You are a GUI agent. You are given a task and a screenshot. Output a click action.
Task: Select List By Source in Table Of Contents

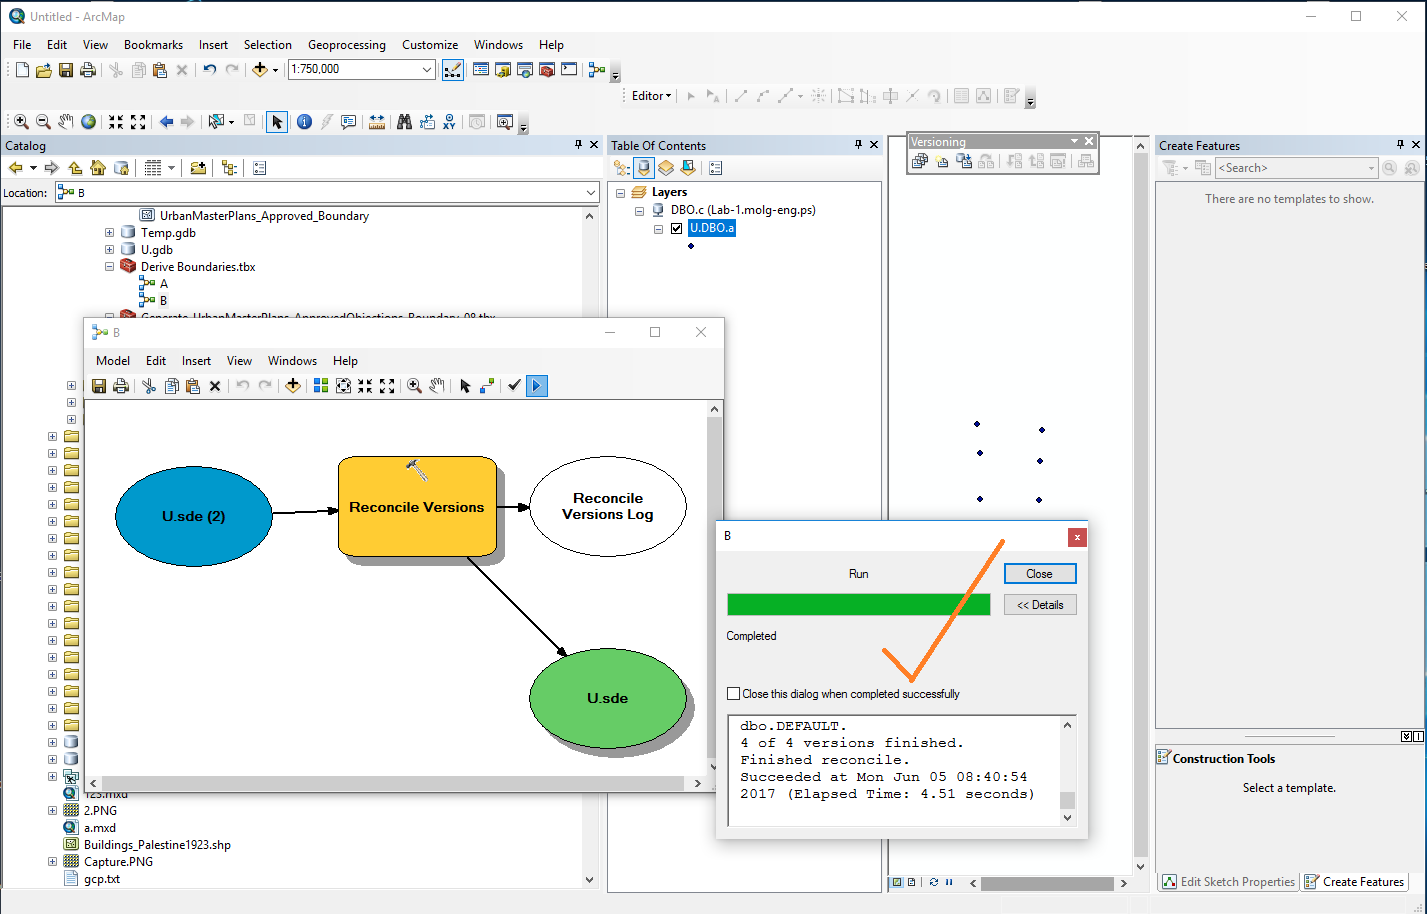coord(644,168)
